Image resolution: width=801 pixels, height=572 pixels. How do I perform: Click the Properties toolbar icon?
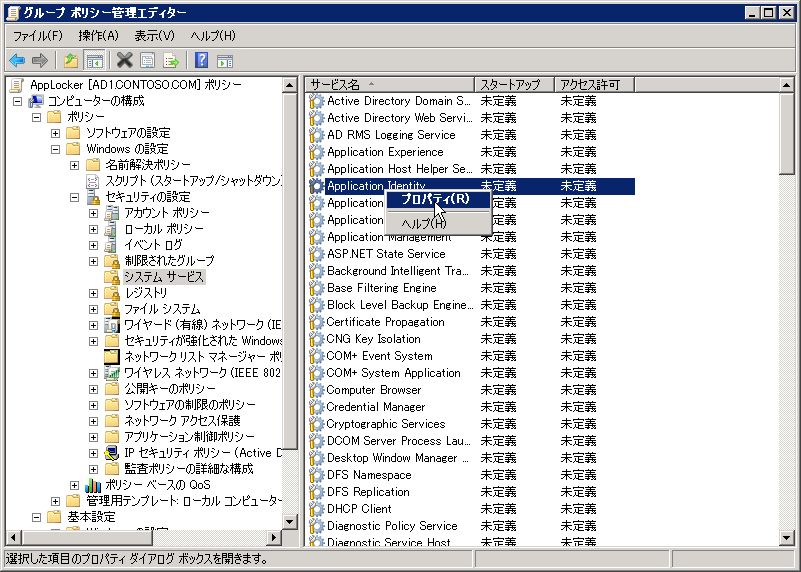tap(148, 61)
